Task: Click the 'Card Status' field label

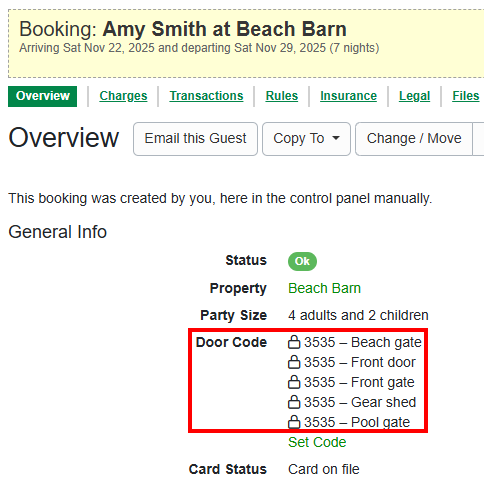Action: point(228,469)
